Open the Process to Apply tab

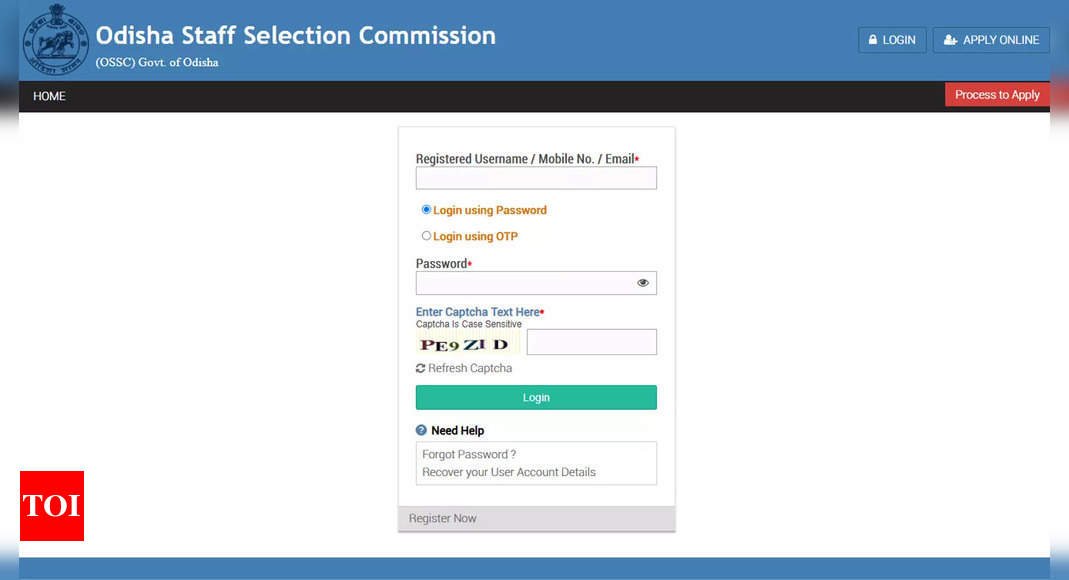997,95
